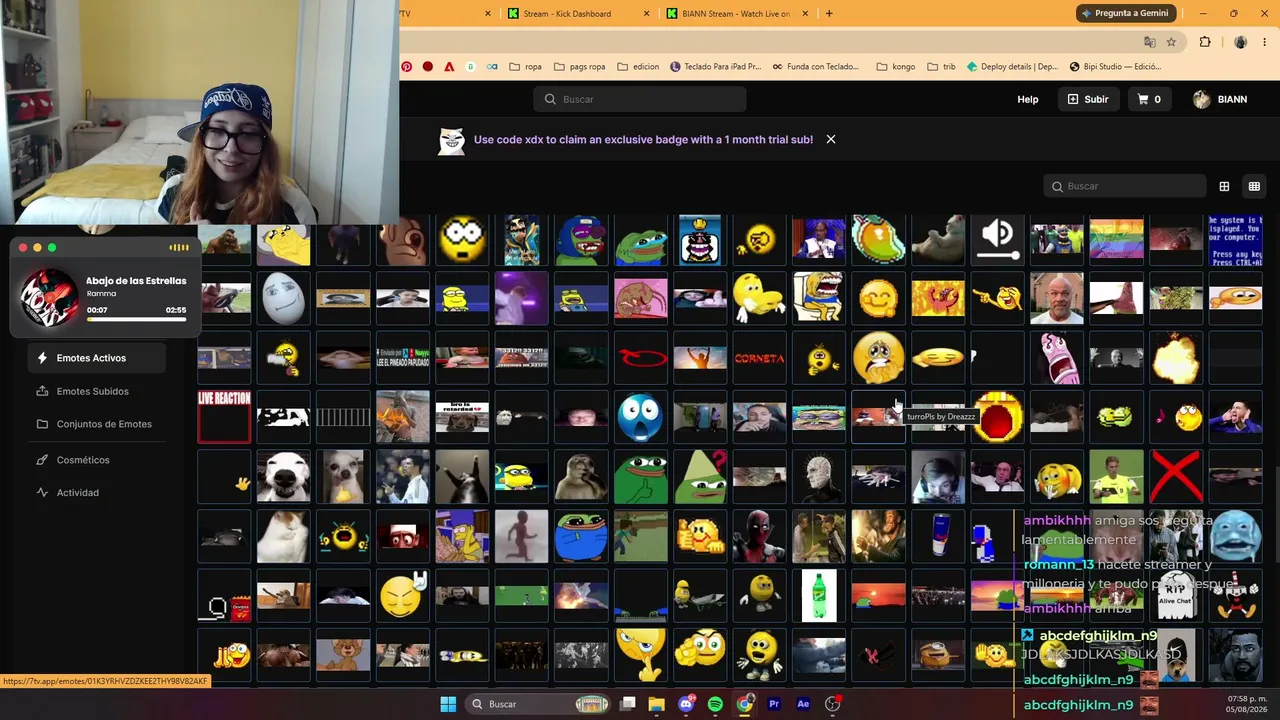Open the trib bookmarks folder
This screenshot has height=720, width=1280.
tap(942, 67)
